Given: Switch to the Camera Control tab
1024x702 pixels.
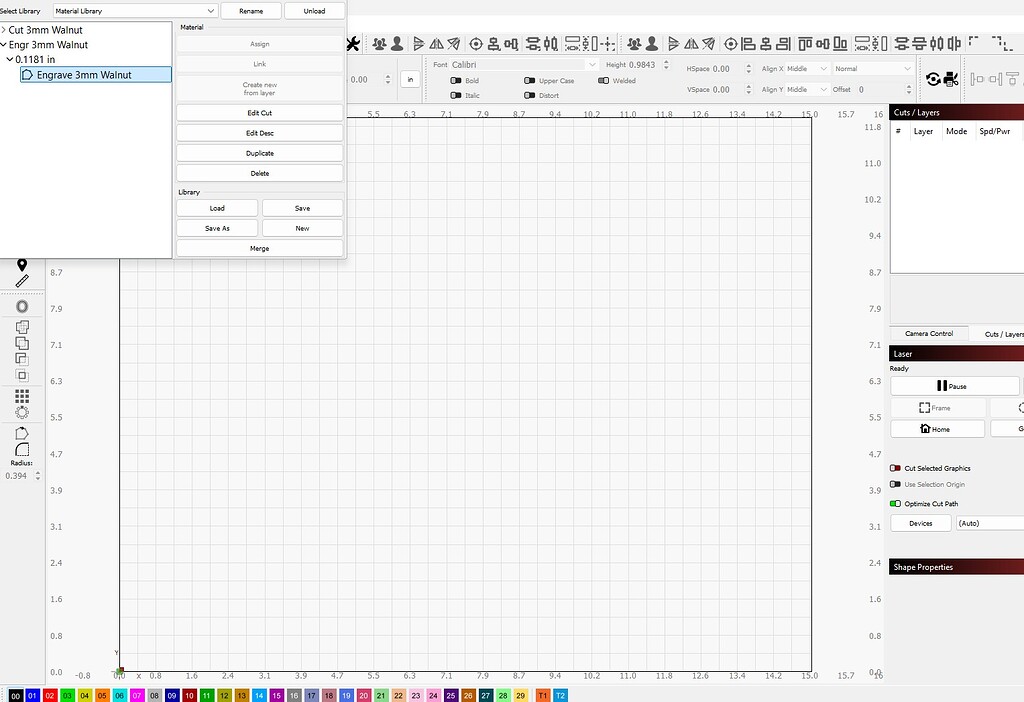Looking at the screenshot, I should coord(929,334).
